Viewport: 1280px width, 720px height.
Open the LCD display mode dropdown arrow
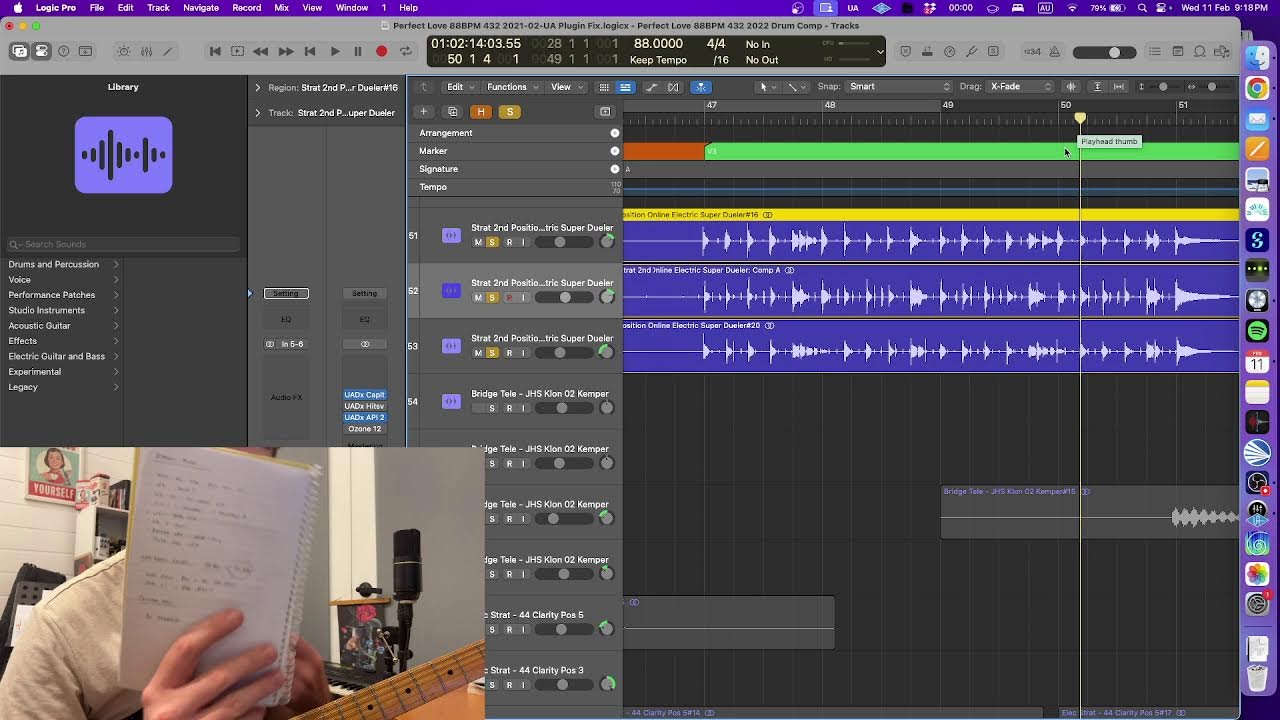coord(879,52)
